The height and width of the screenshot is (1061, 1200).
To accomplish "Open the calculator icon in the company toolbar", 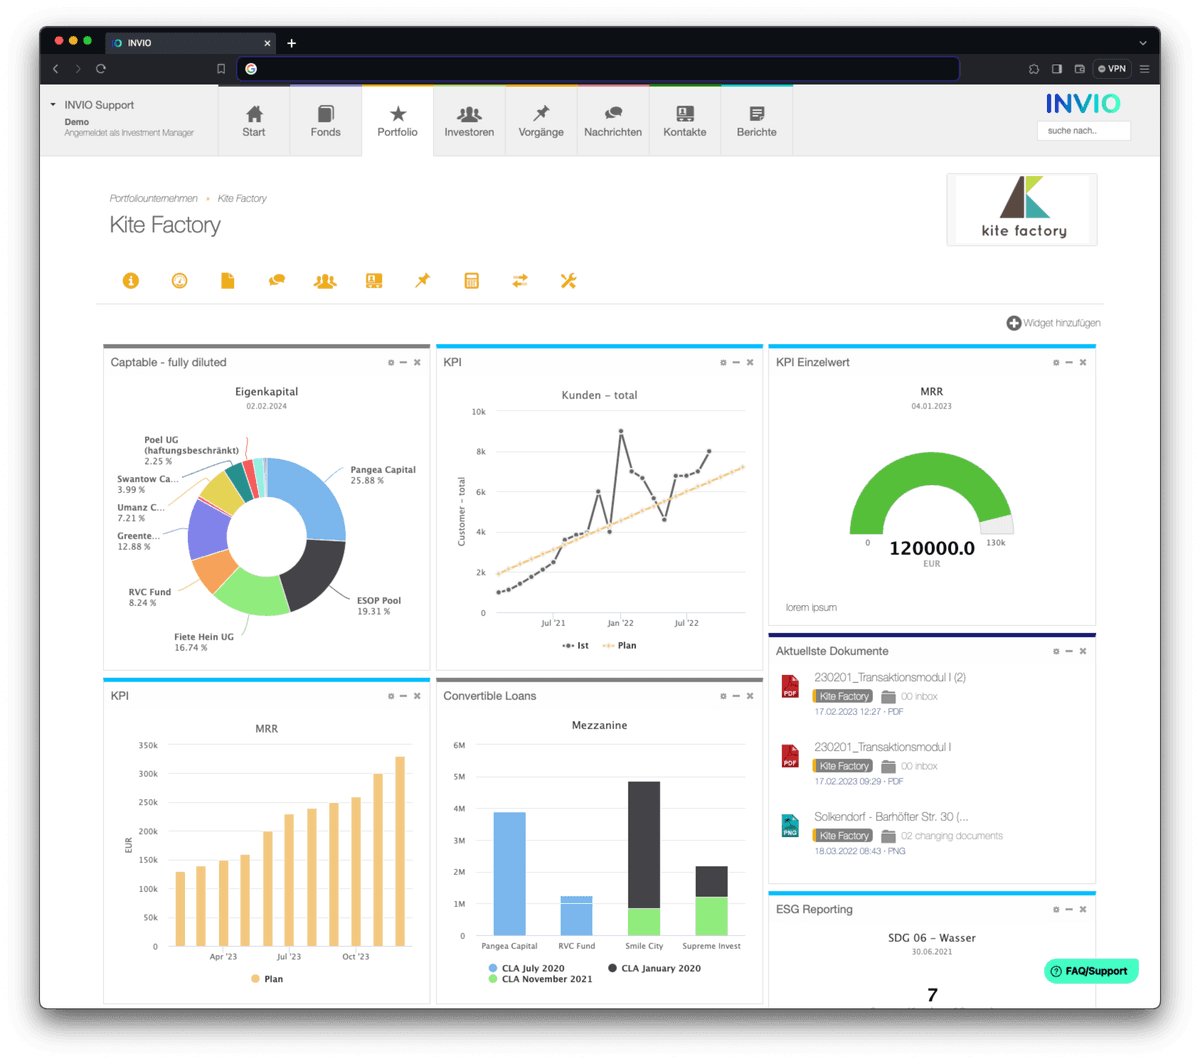I will coord(470,281).
